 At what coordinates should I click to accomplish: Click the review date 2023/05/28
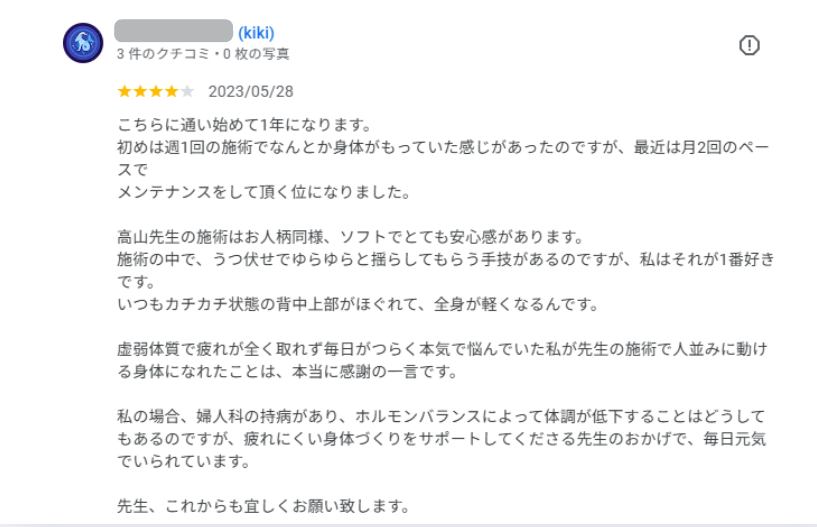[251, 92]
